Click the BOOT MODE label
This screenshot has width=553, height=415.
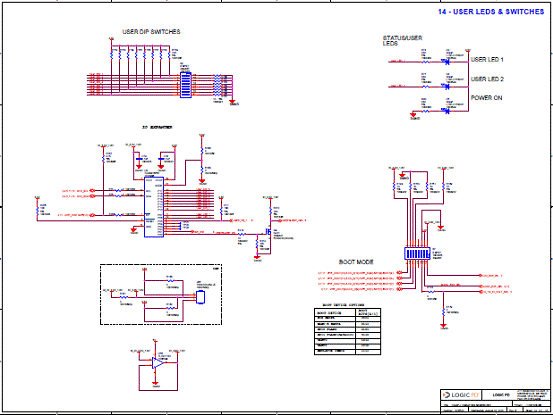356,262
